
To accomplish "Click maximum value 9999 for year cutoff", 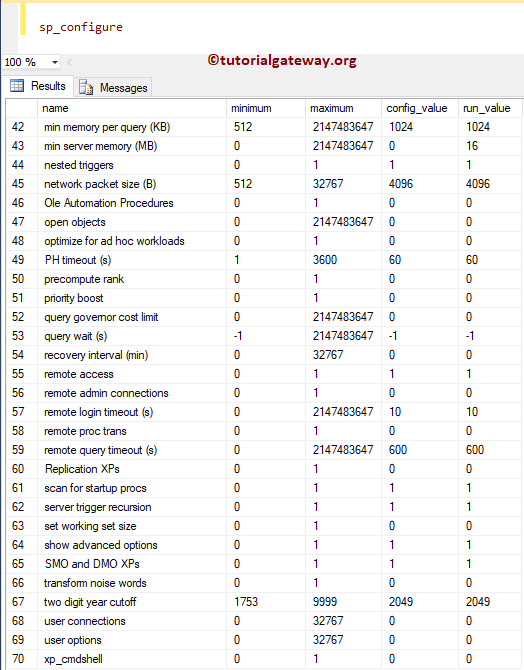I will 343,602.
